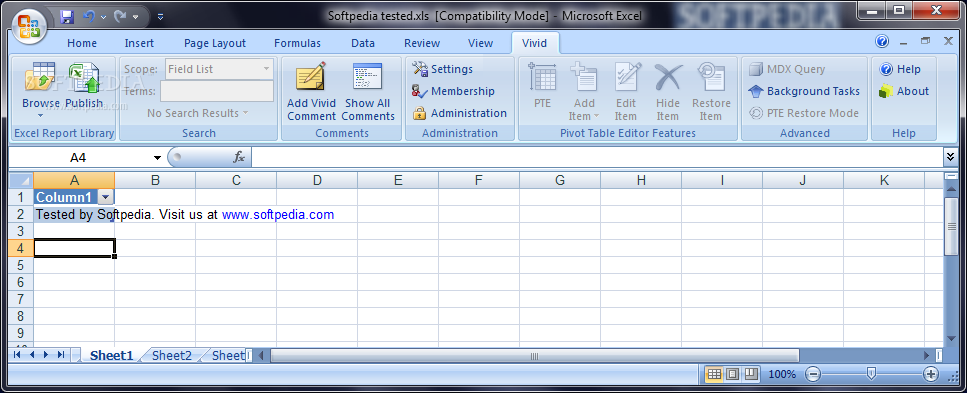Zoom in with the plus button
Image resolution: width=967 pixels, height=393 pixels.
click(930, 374)
